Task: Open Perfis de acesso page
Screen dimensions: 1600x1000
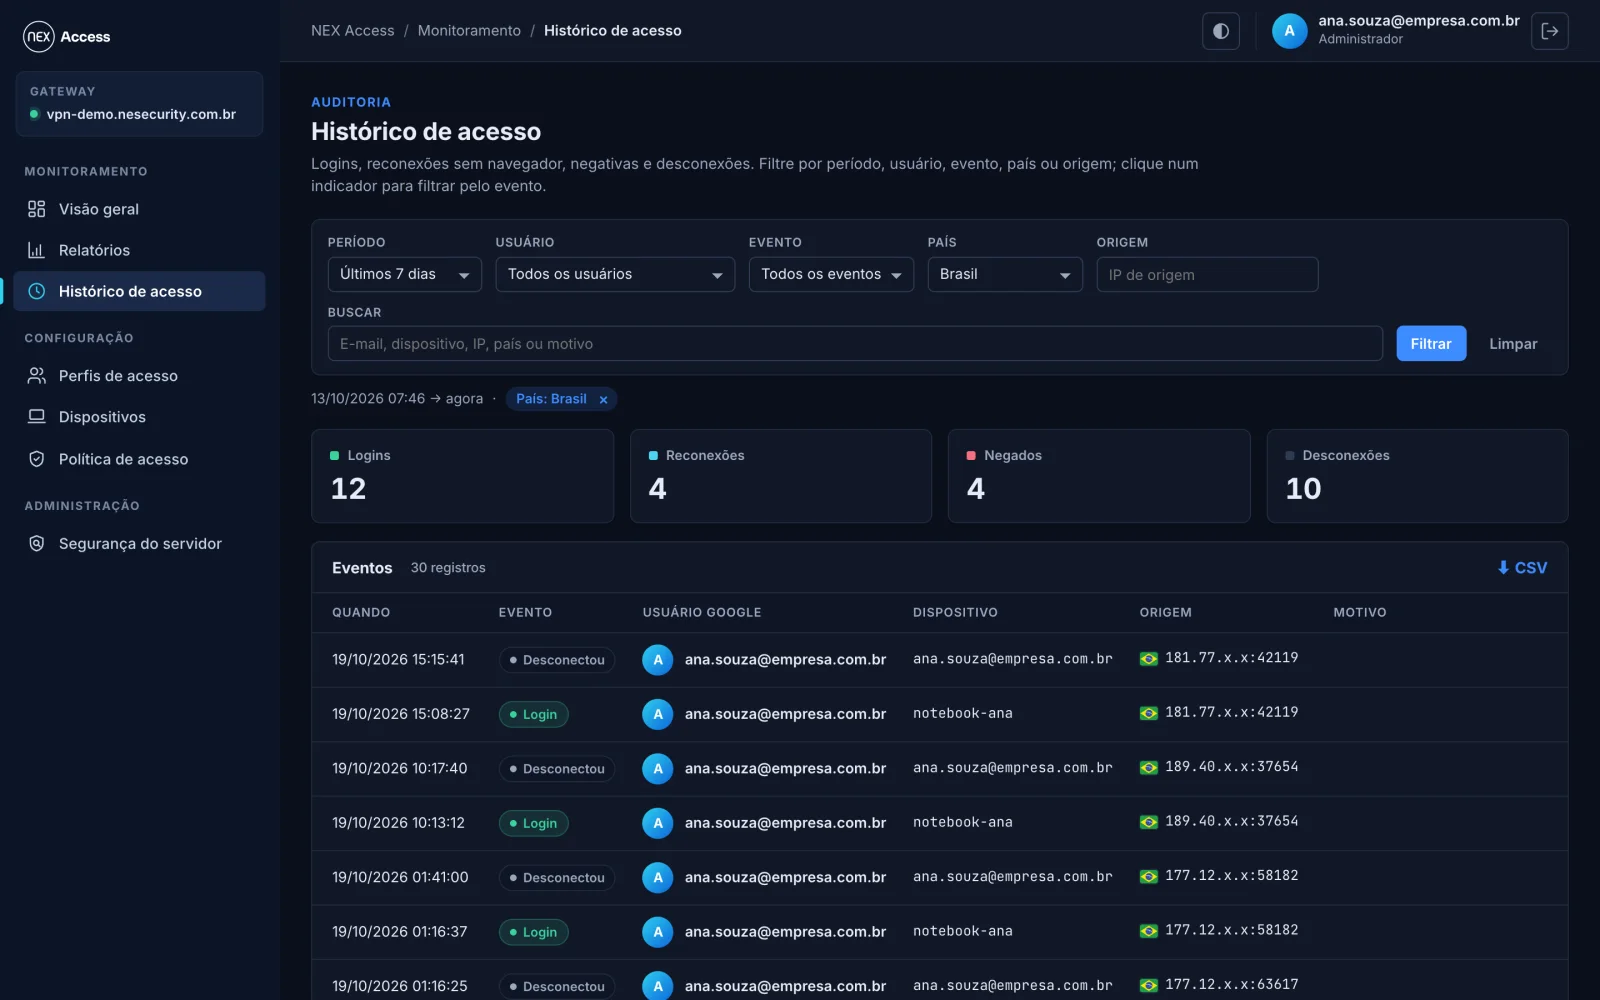Action: [139, 376]
